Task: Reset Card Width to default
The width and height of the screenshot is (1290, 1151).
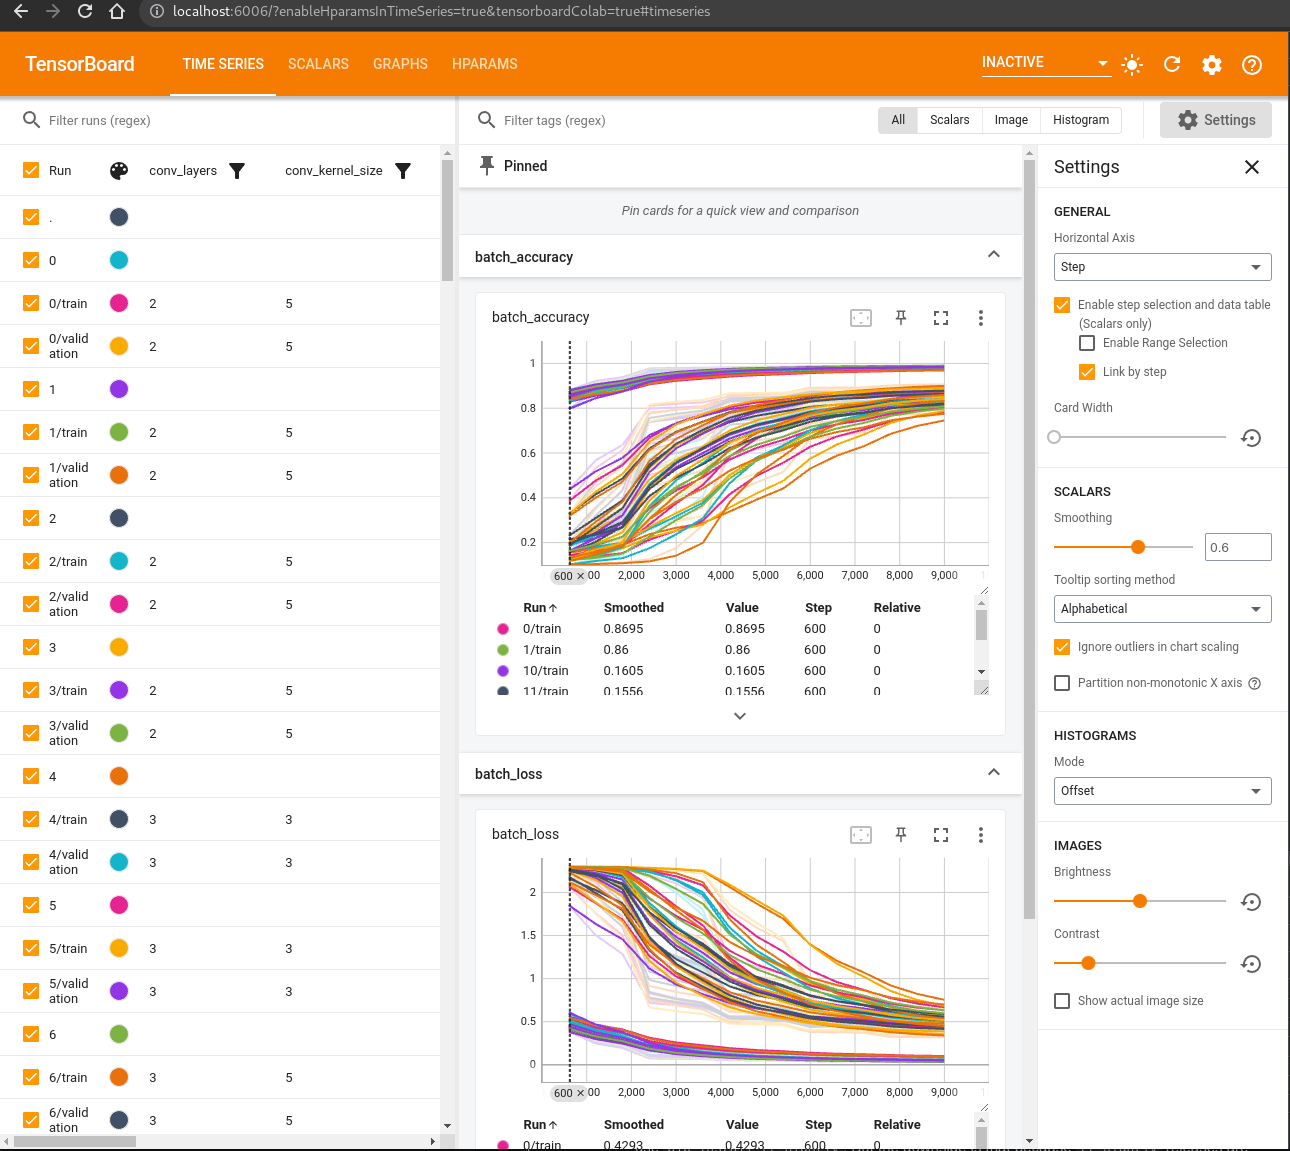Action: (x=1251, y=438)
